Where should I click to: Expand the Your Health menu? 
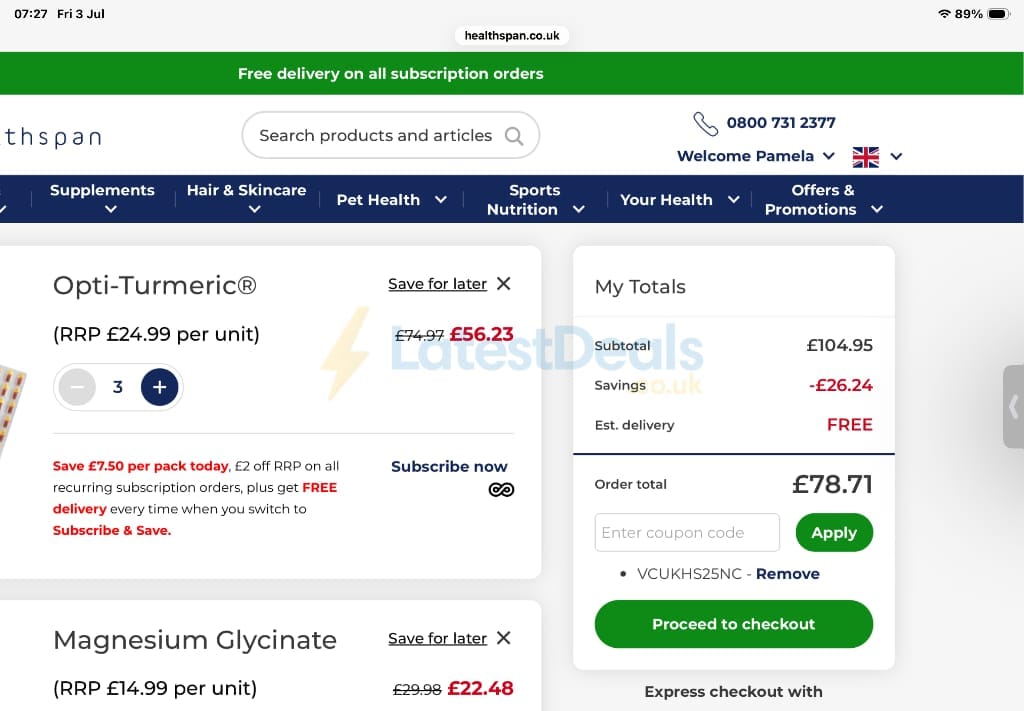(x=679, y=200)
